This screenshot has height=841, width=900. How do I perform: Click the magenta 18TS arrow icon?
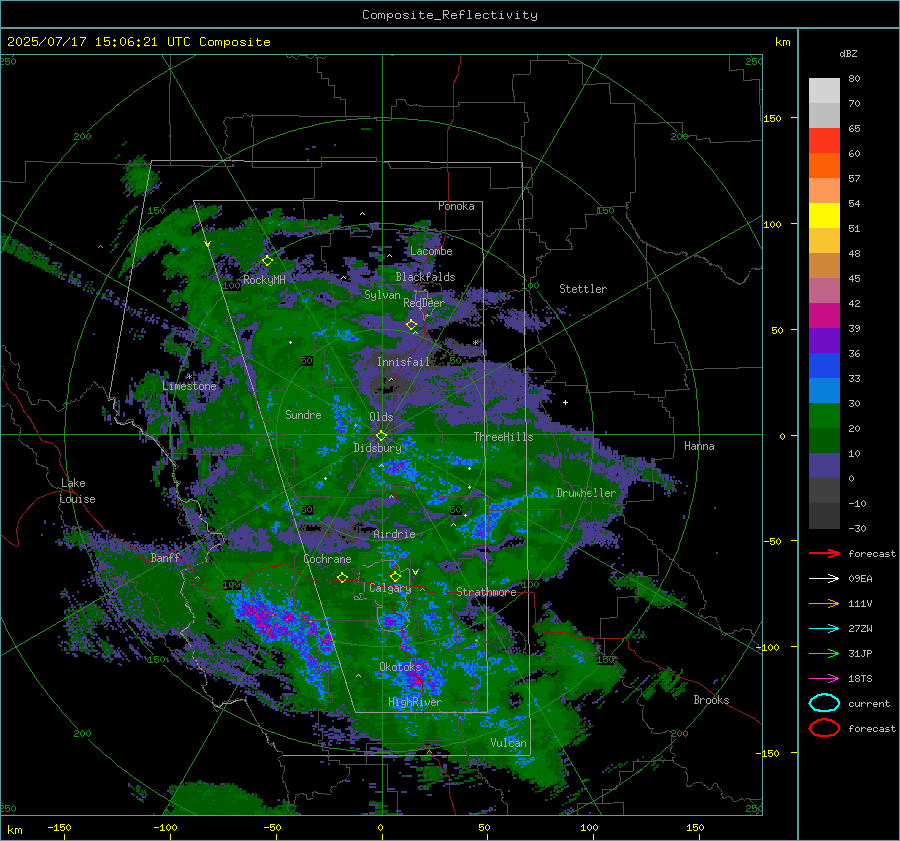click(824, 679)
